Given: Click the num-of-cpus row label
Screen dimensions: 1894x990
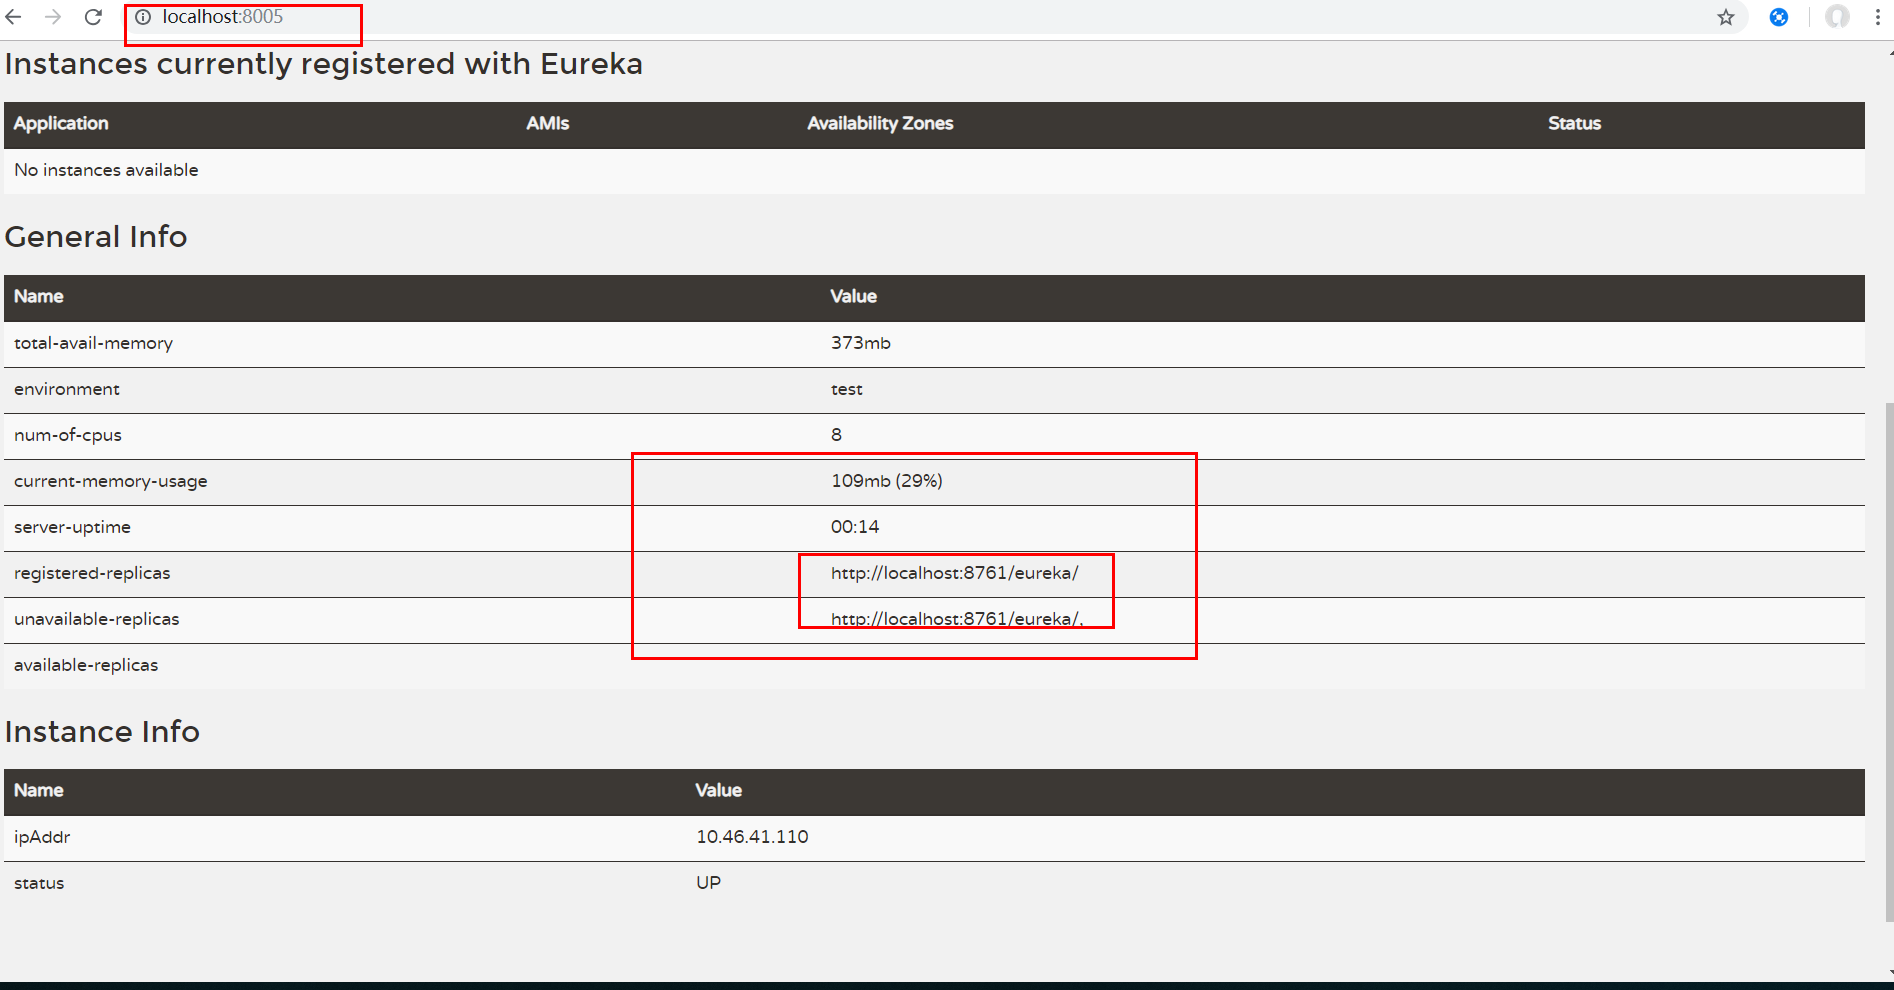Looking at the screenshot, I should 68,435.
